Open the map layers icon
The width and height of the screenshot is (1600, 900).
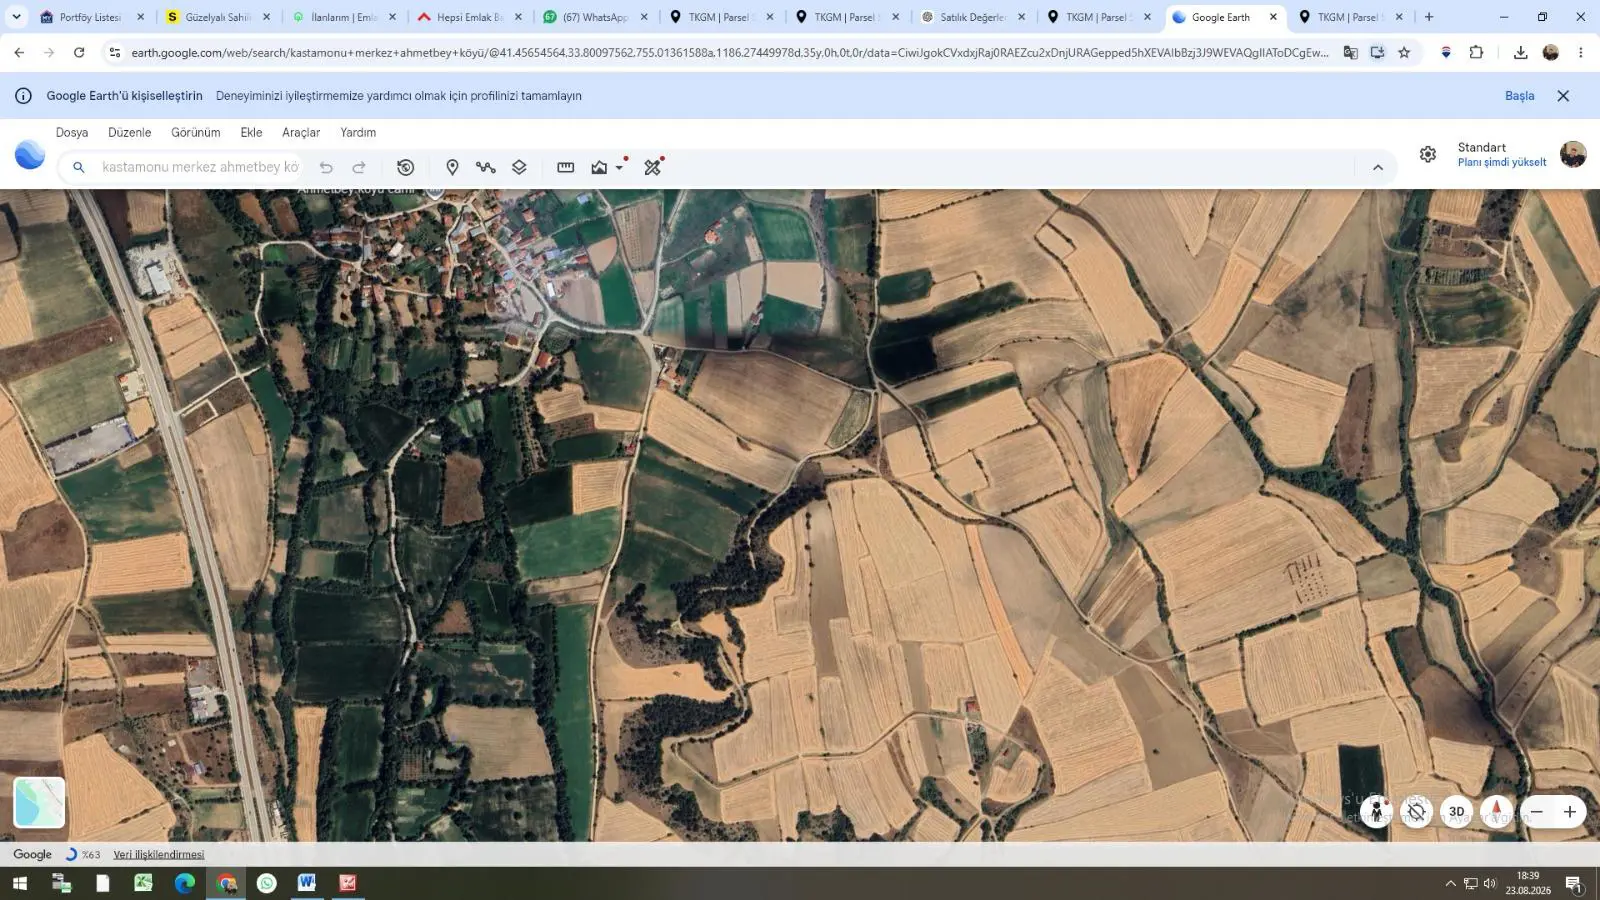519,167
